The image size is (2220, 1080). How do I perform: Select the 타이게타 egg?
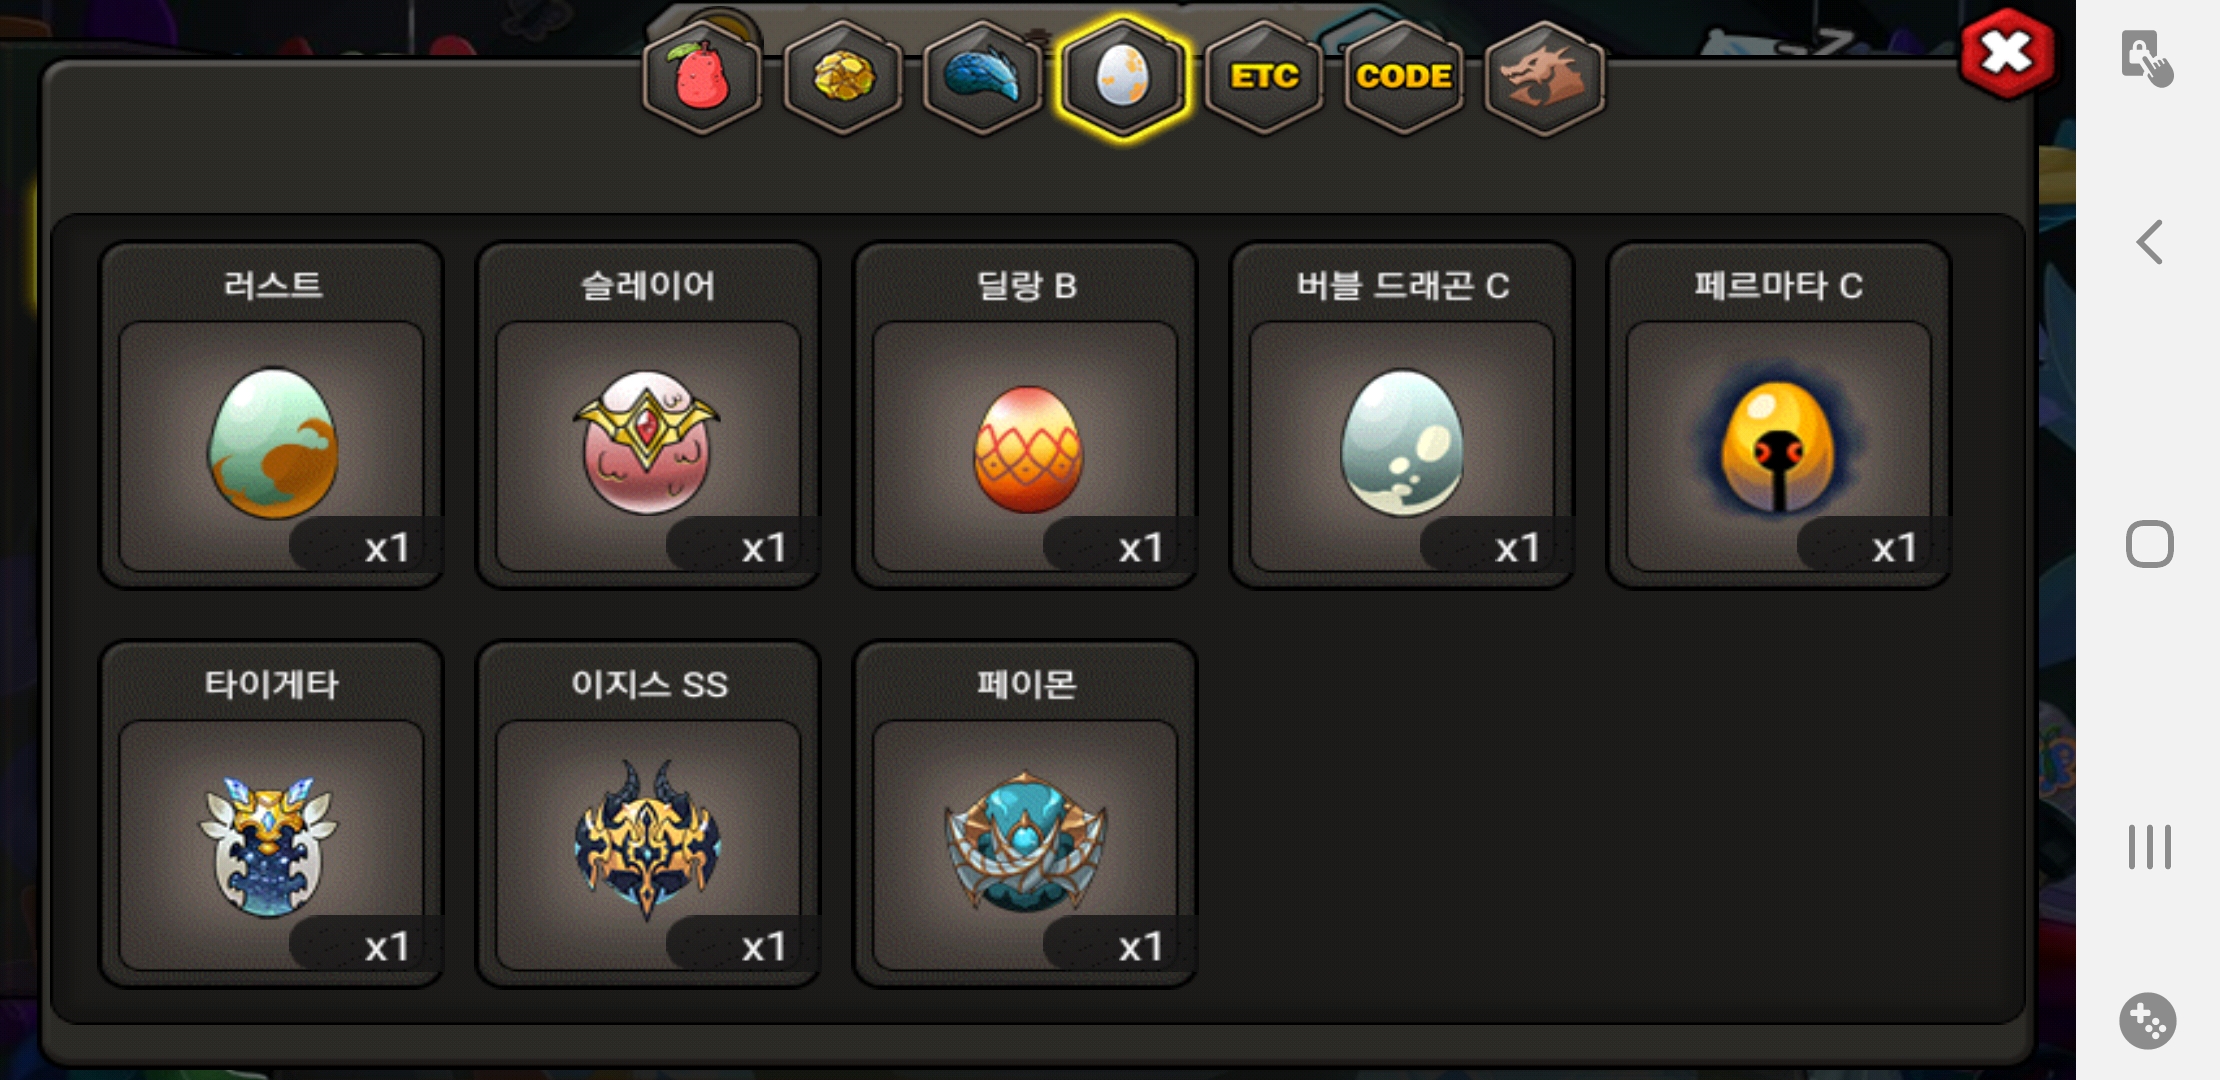[x=271, y=814]
